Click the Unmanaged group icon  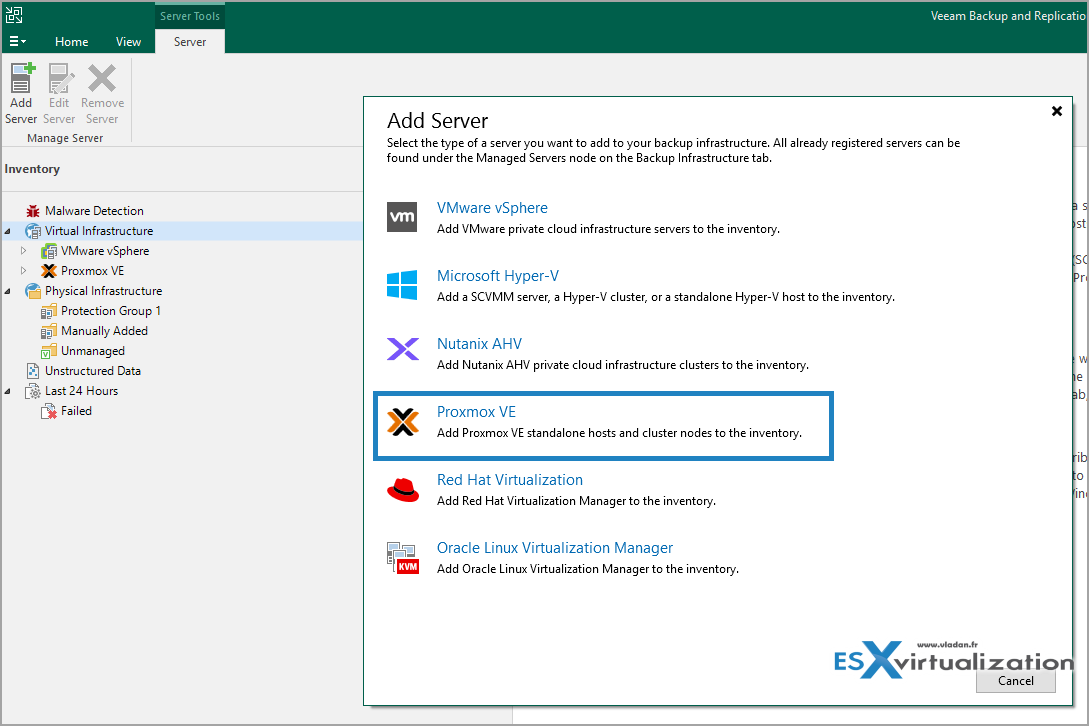pyautogui.click(x=49, y=352)
